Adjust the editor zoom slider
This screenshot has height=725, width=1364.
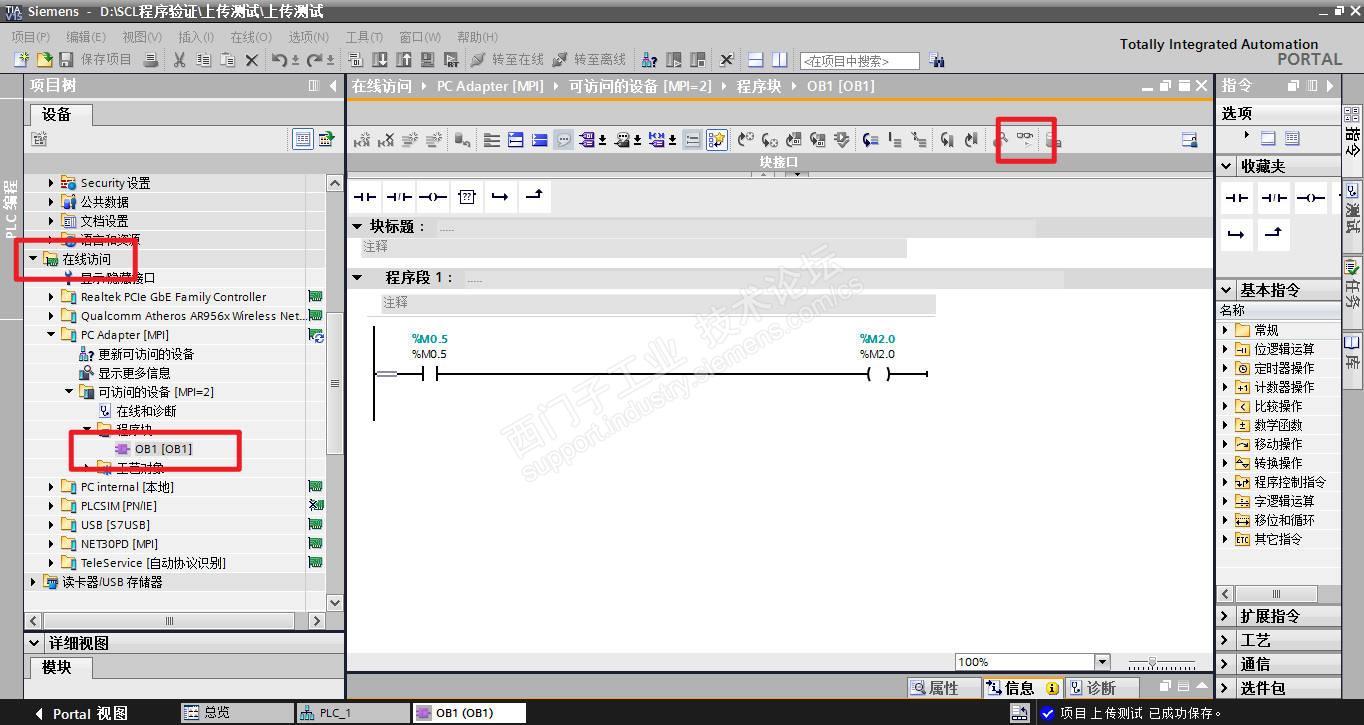pyautogui.click(x=1160, y=662)
